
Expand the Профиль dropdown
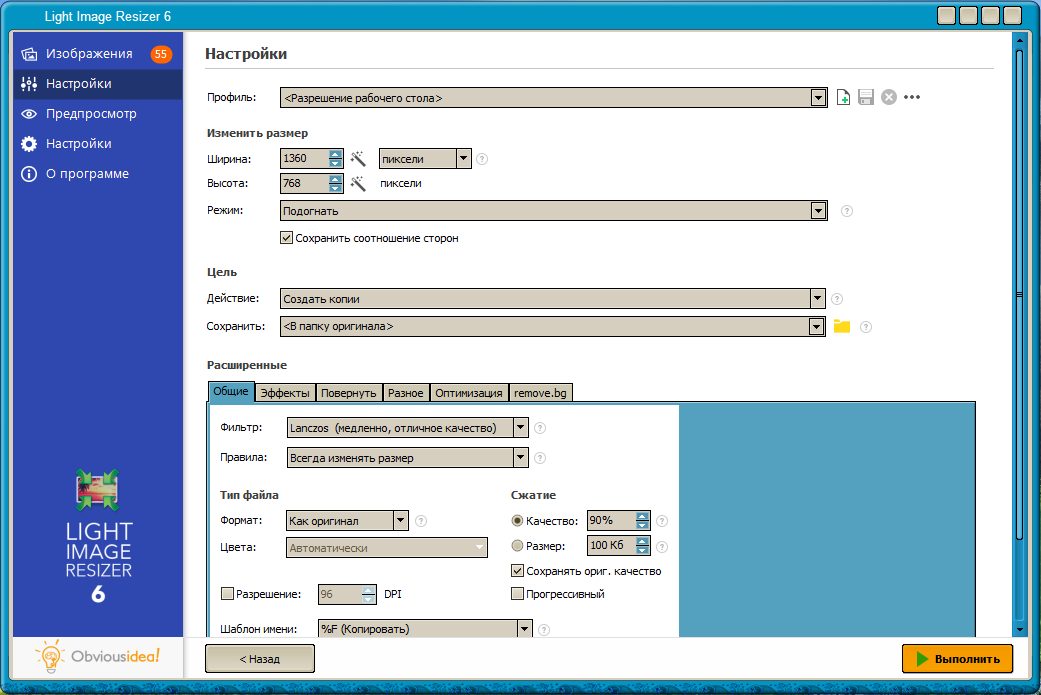pyautogui.click(x=818, y=98)
